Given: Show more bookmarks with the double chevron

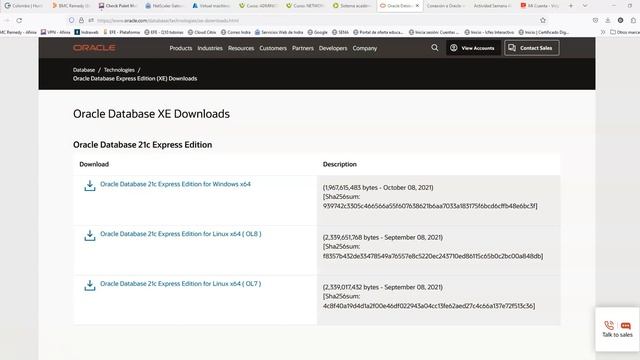Looking at the screenshot, I should (x=603, y=32).
